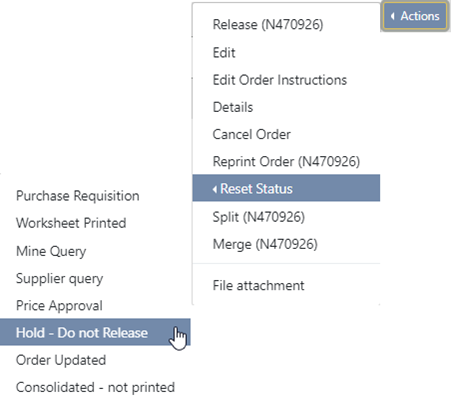451x403 pixels.
Task: Open File attachment option
Action: [x=286, y=286]
